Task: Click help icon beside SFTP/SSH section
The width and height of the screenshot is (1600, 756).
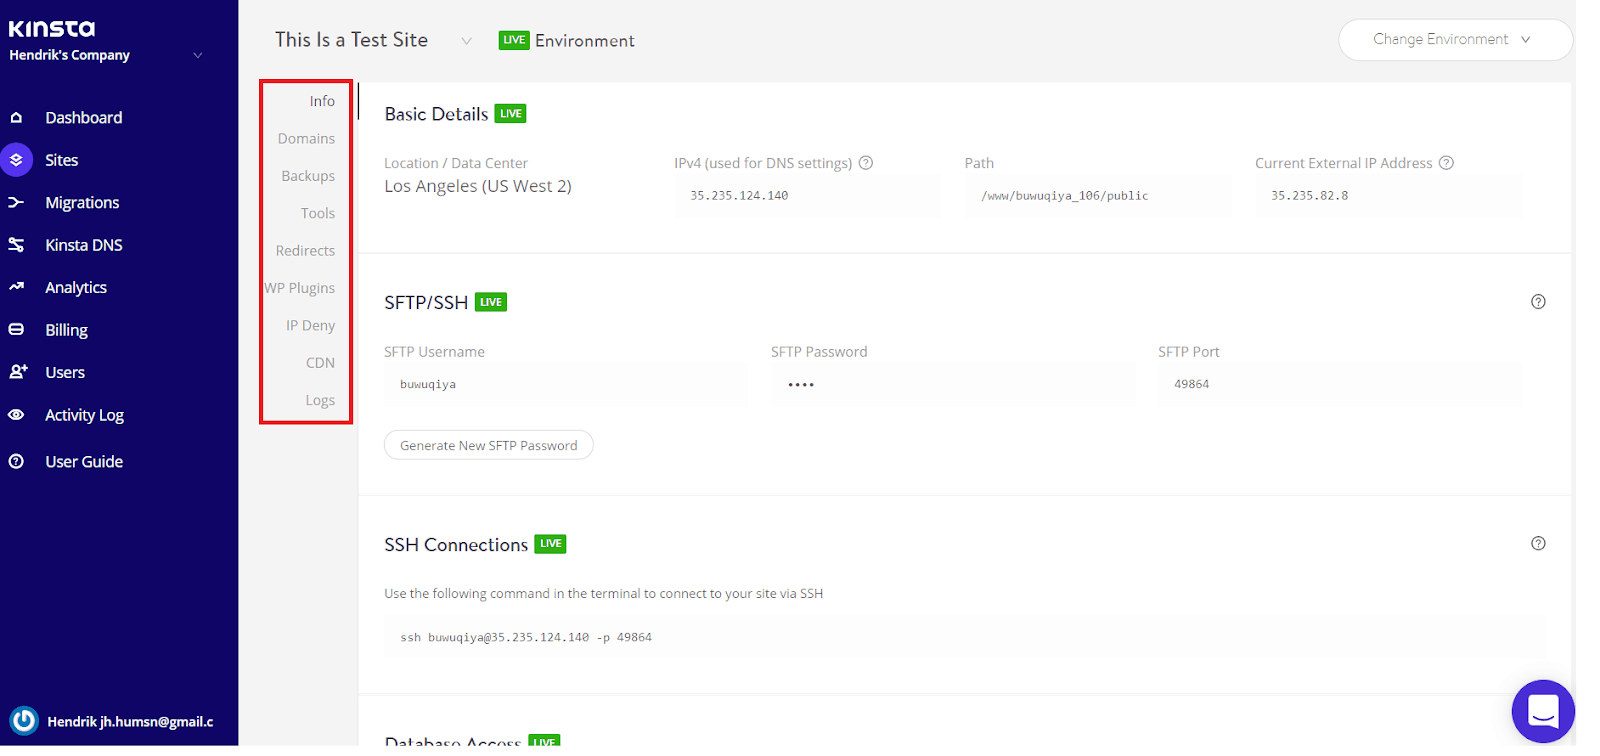Action: point(1538,302)
